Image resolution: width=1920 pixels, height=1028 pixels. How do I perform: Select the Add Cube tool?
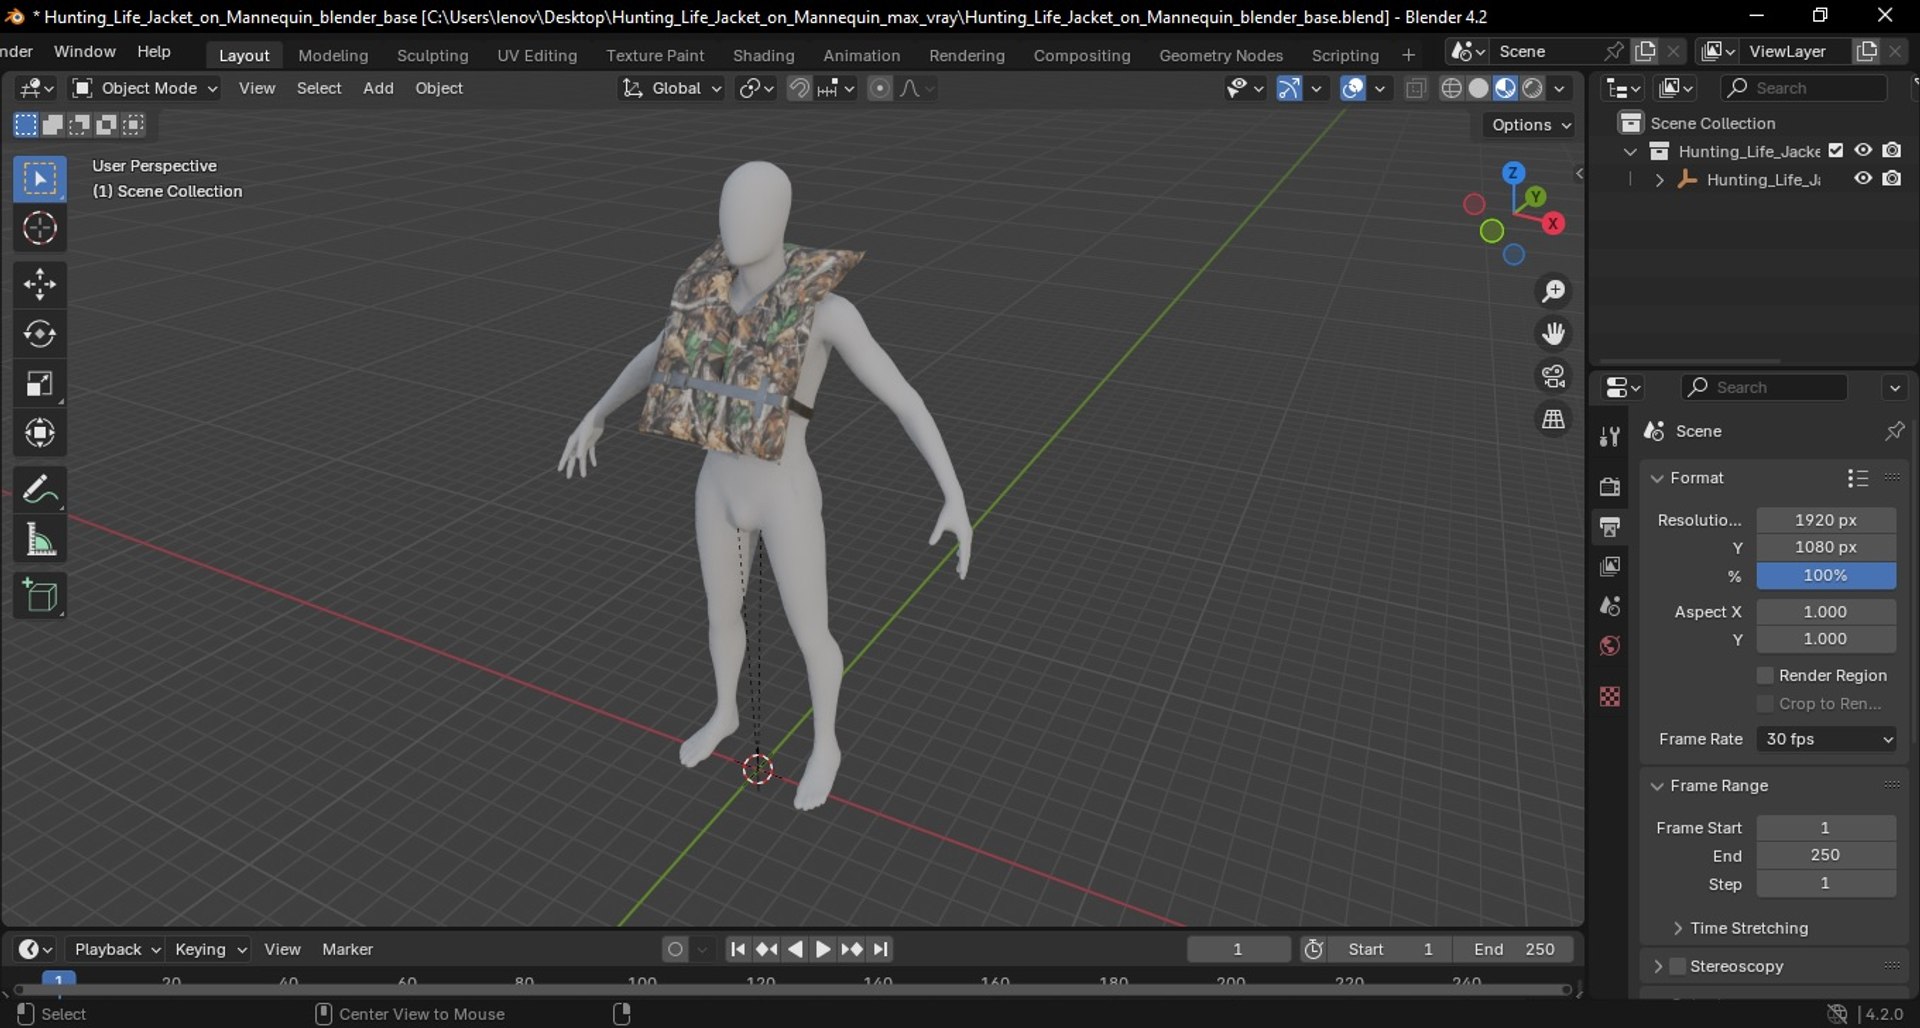coord(40,596)
